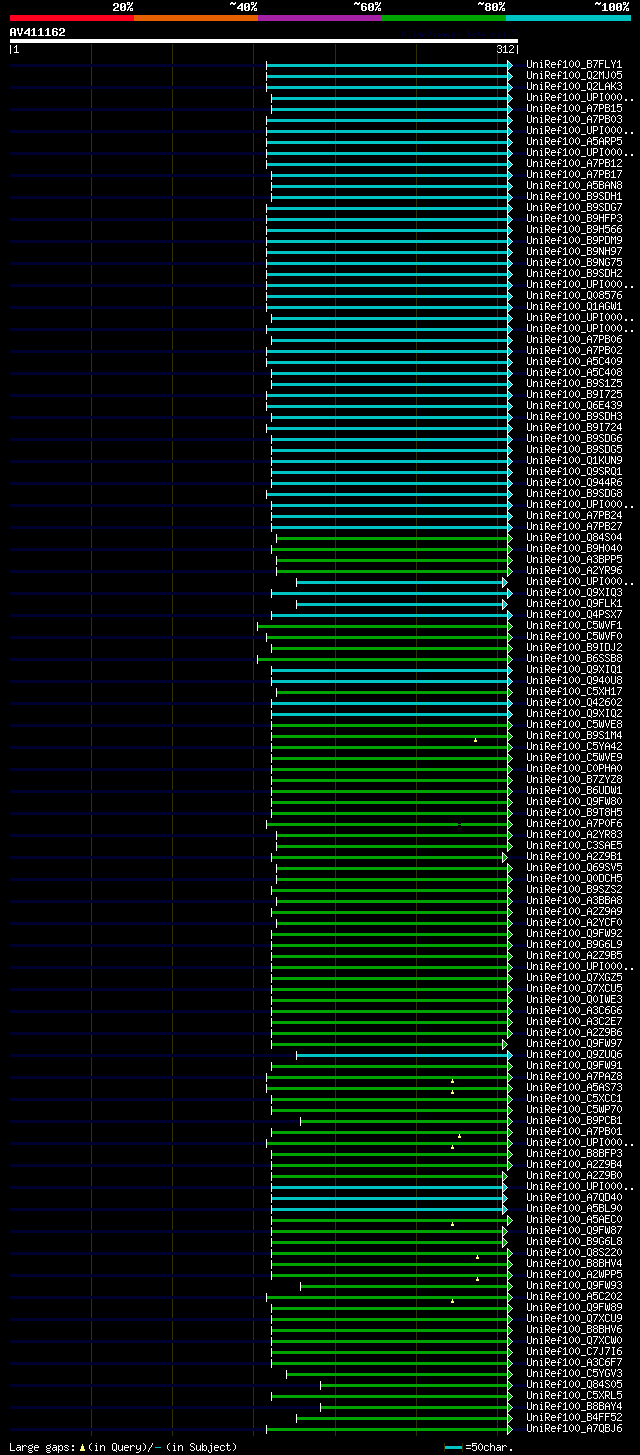Viewport: 640px width, 1455px height.
Task: Open hit UniRef100_Q42602
Action: point(574,703)
